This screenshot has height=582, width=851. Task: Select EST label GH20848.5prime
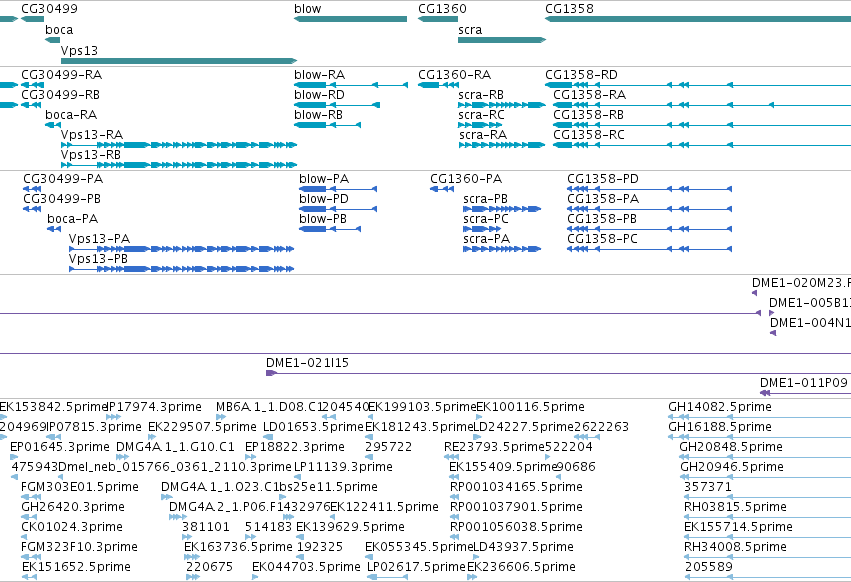coord(731,447)
